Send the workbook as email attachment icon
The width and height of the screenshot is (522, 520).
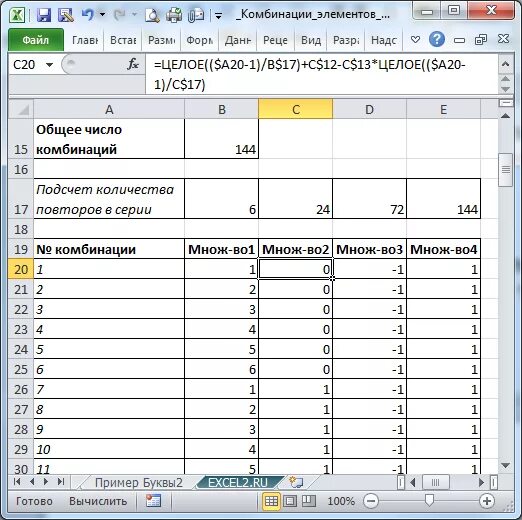tap(196, 15)
